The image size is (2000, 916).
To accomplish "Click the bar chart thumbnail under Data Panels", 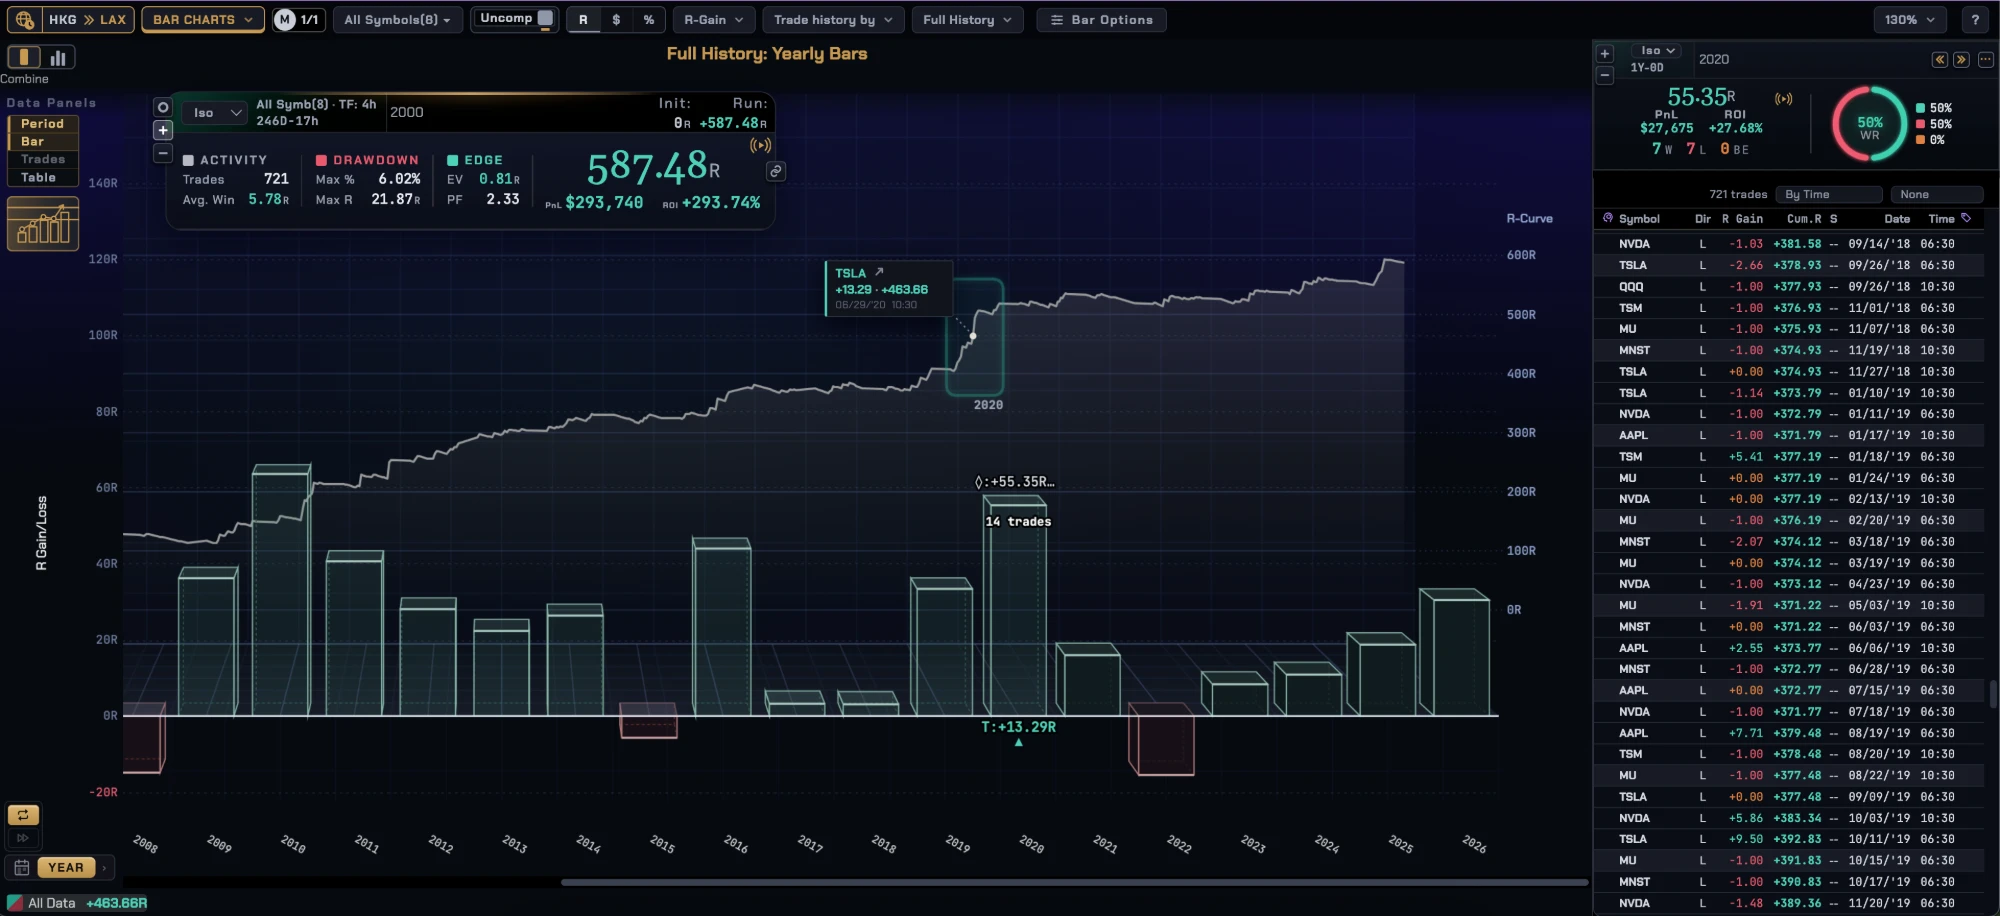I will (x=43, y=223).
